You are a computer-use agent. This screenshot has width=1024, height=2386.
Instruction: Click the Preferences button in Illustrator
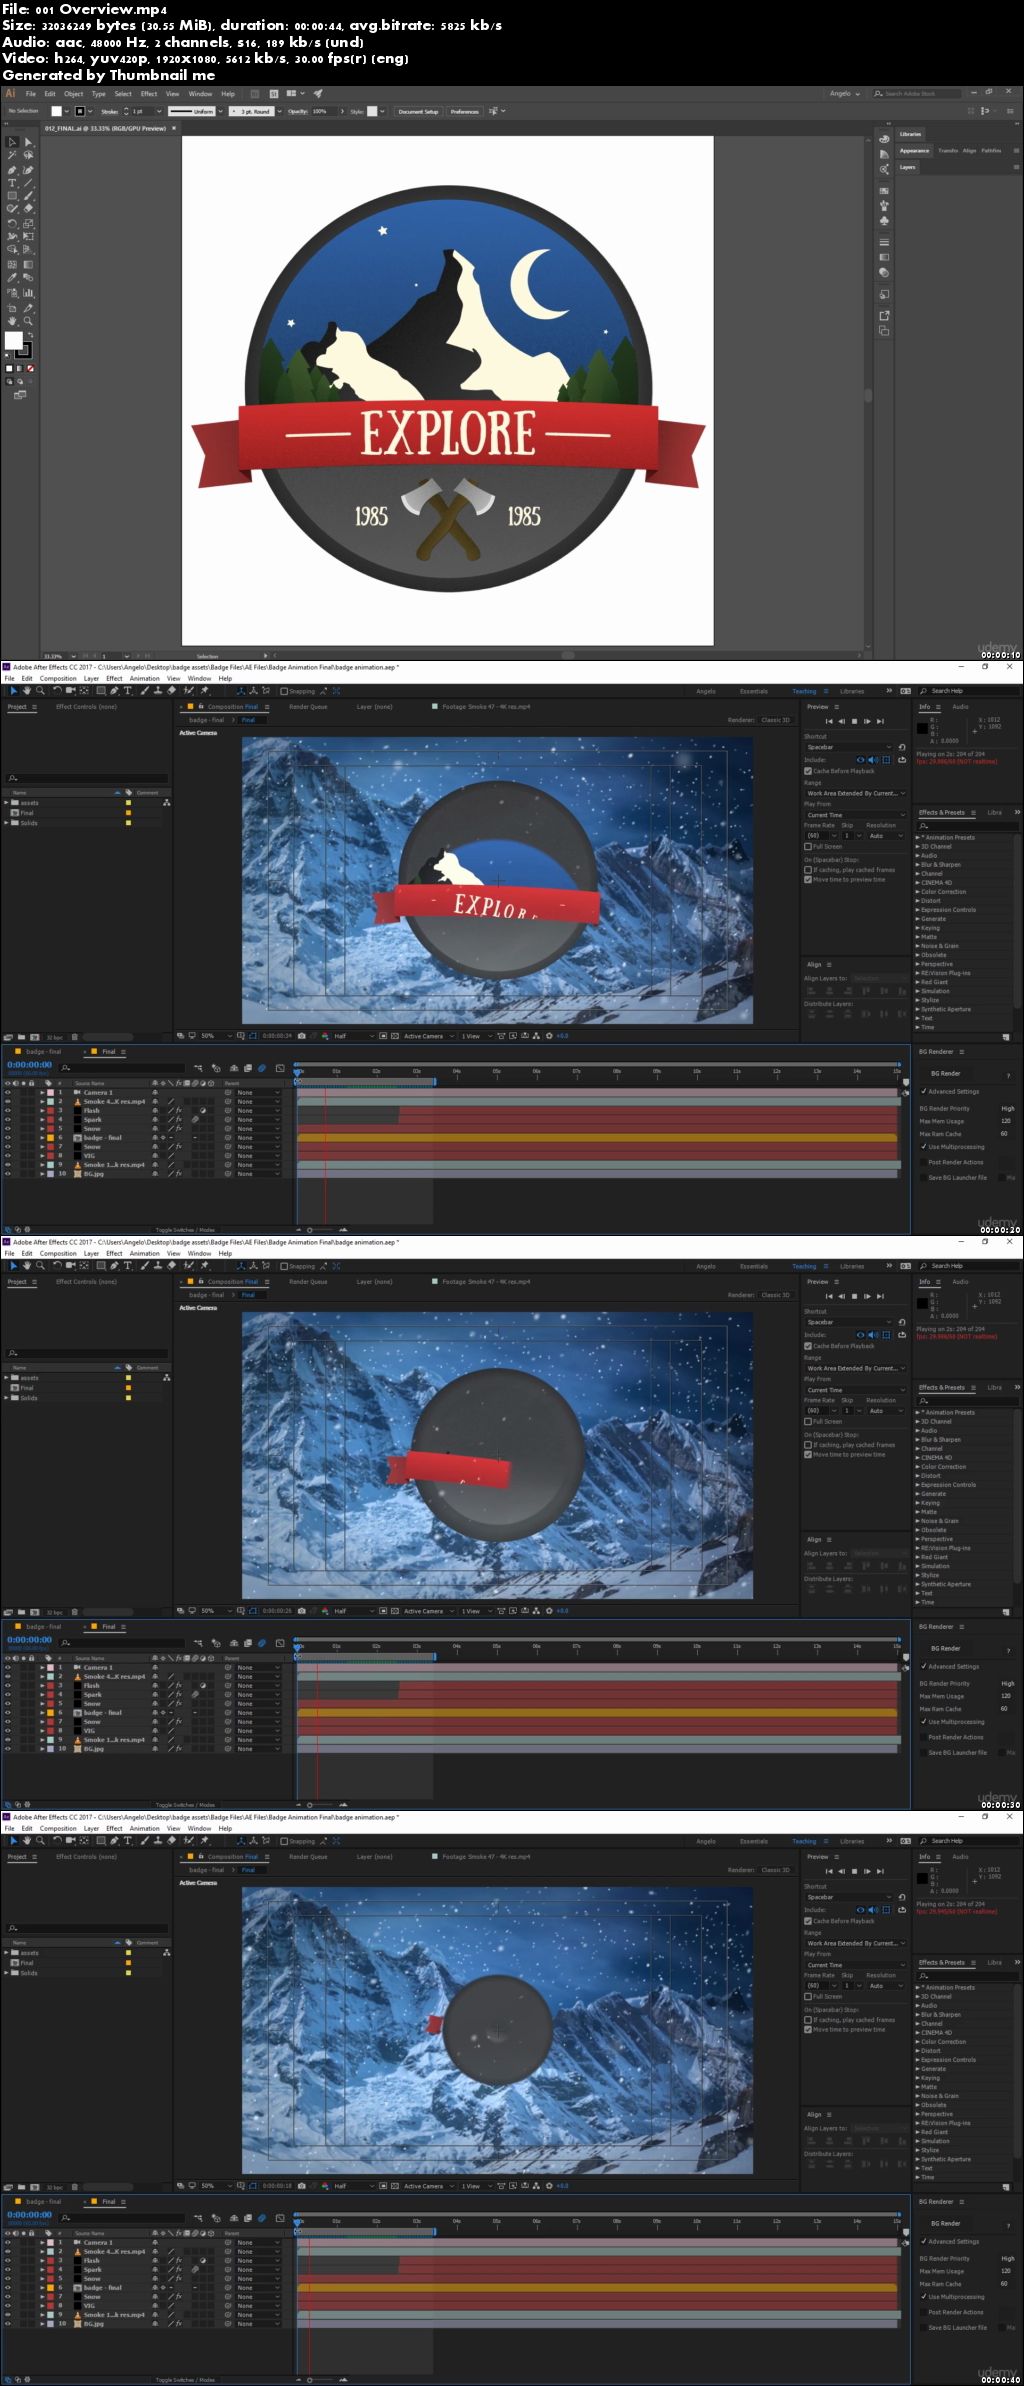[464, 111]
